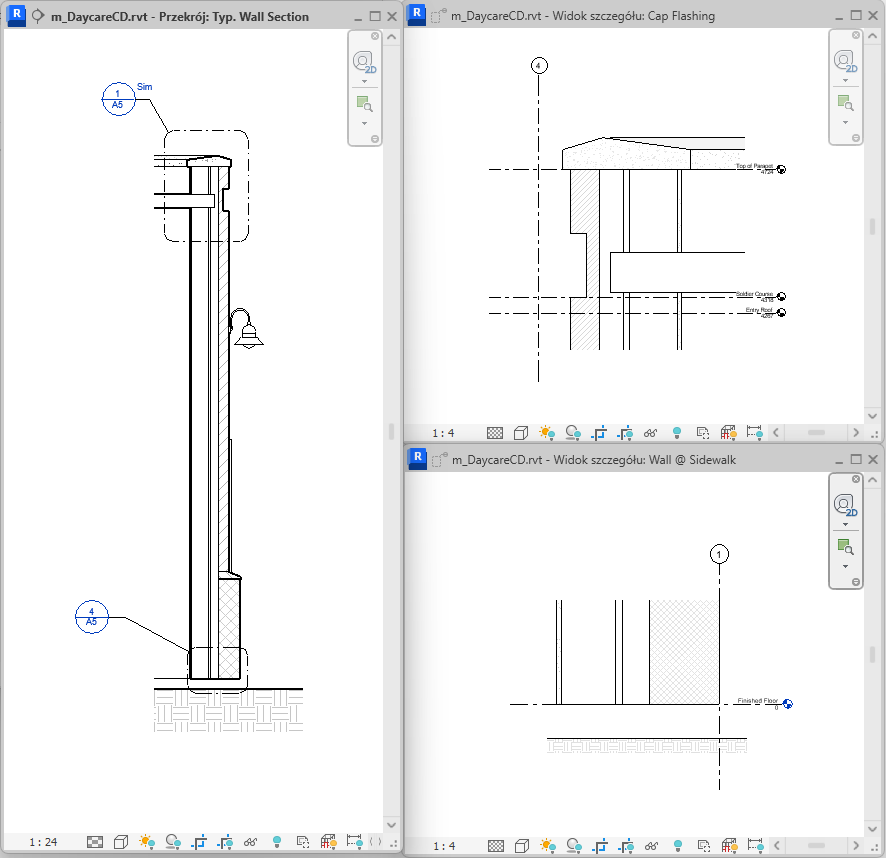886x858 pixels.
Task: Click Temporary Hide/Isolate glasses in Cap Flashing view
Action: point(650,433)
